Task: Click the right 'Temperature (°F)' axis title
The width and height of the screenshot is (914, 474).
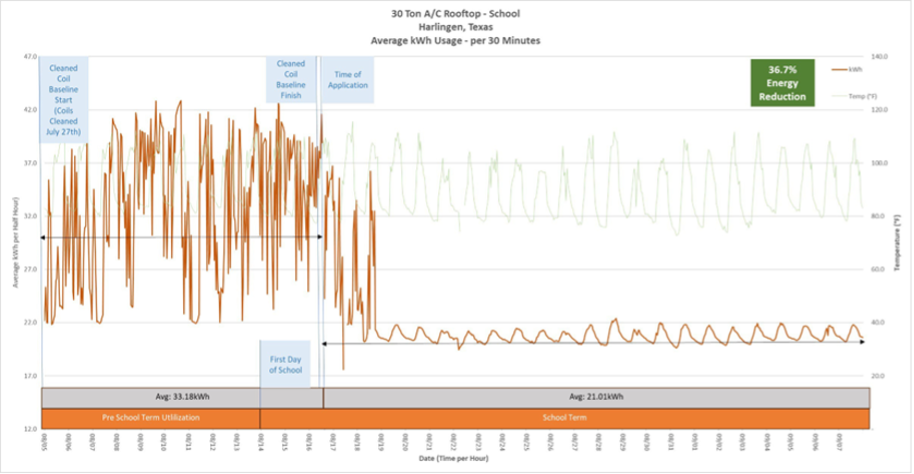Action: point(899,242)
